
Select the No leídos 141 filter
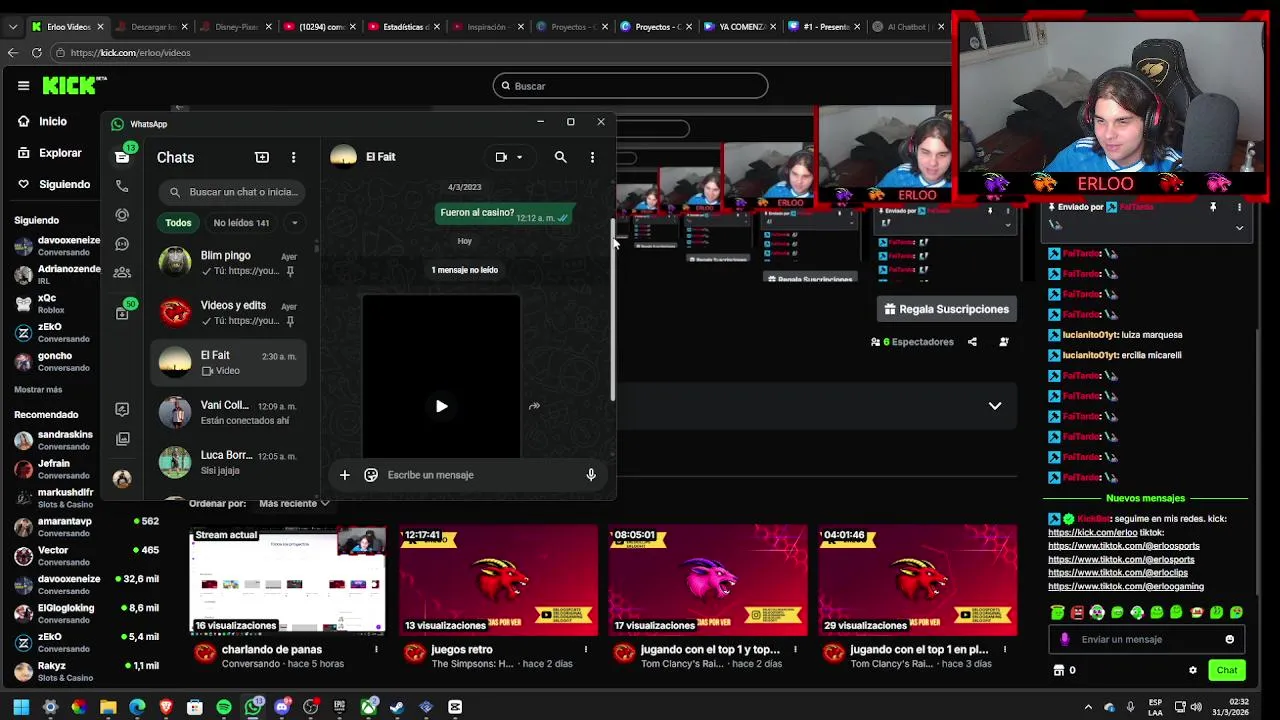click(x=241, y=223)
